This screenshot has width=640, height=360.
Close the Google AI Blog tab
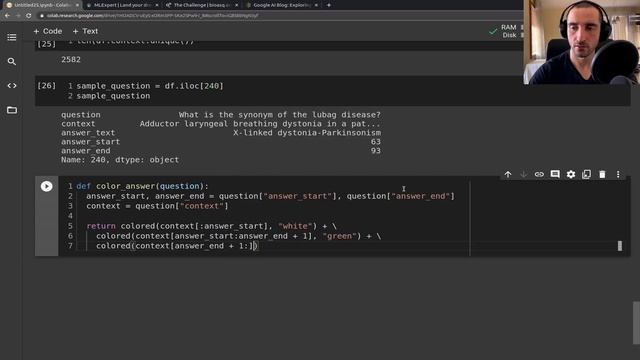coord(316,5)
